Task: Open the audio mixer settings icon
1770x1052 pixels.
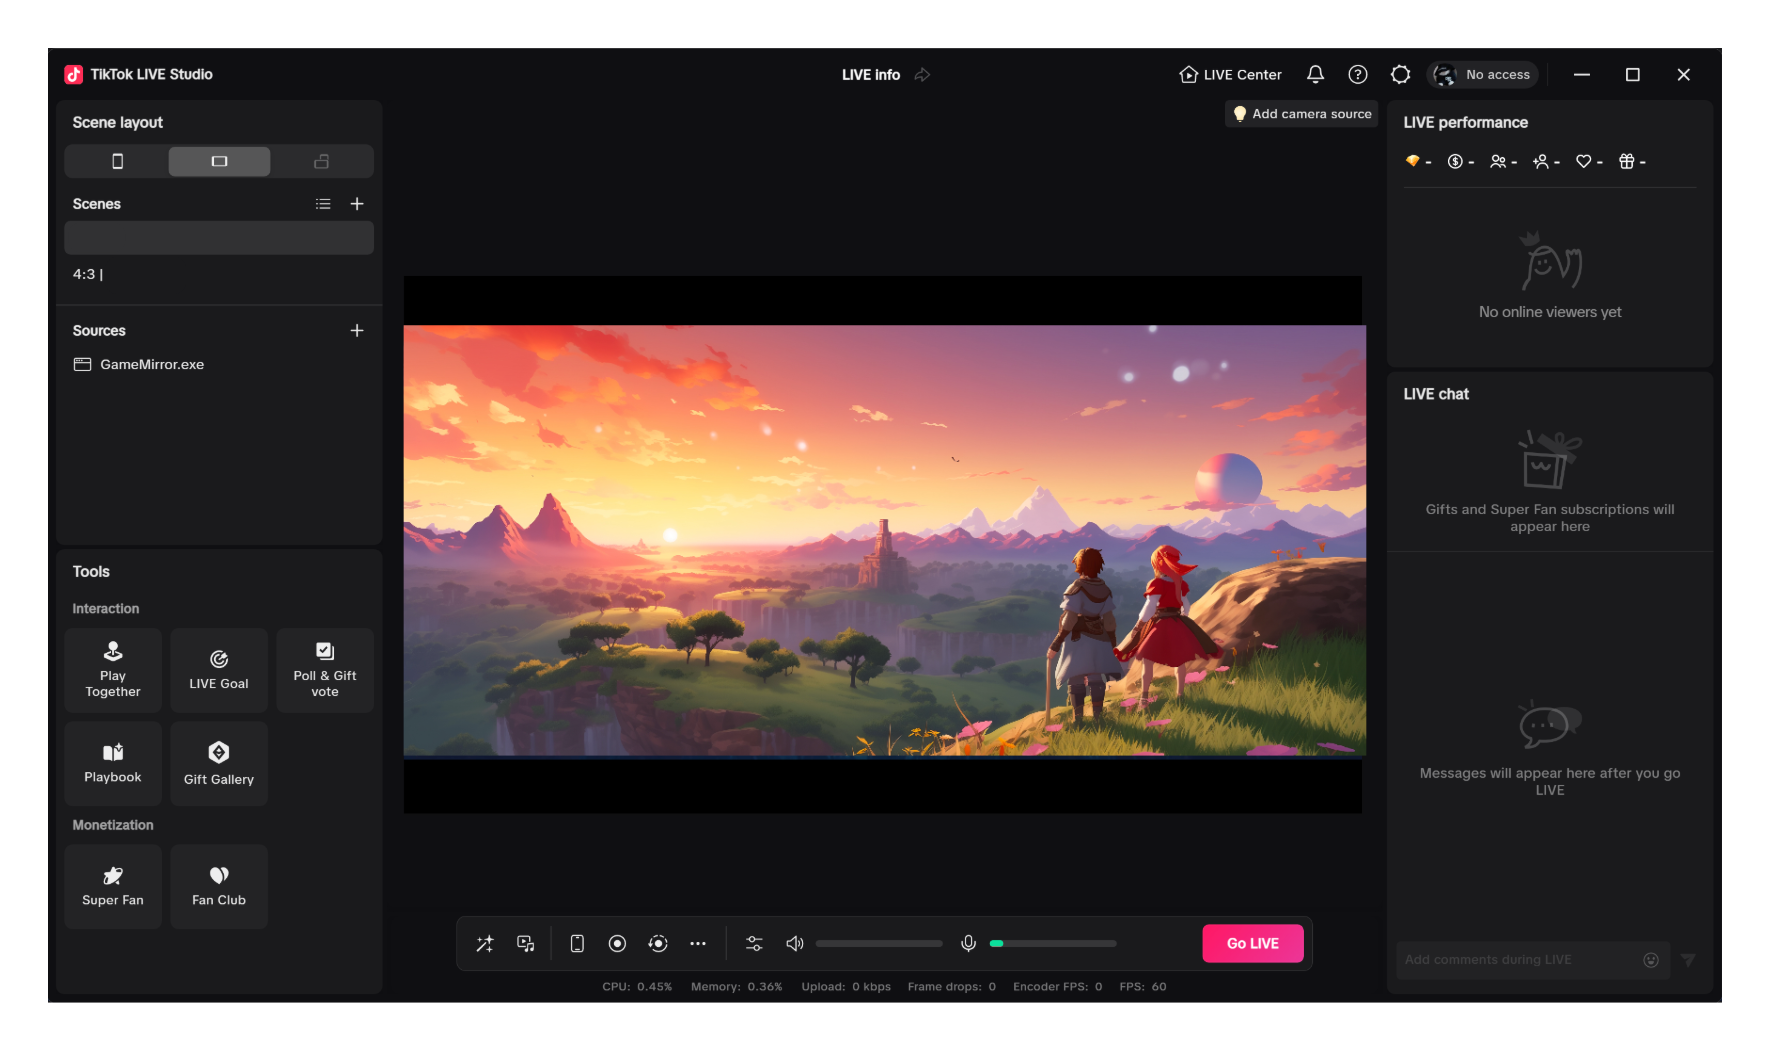Action: (754, 944)
